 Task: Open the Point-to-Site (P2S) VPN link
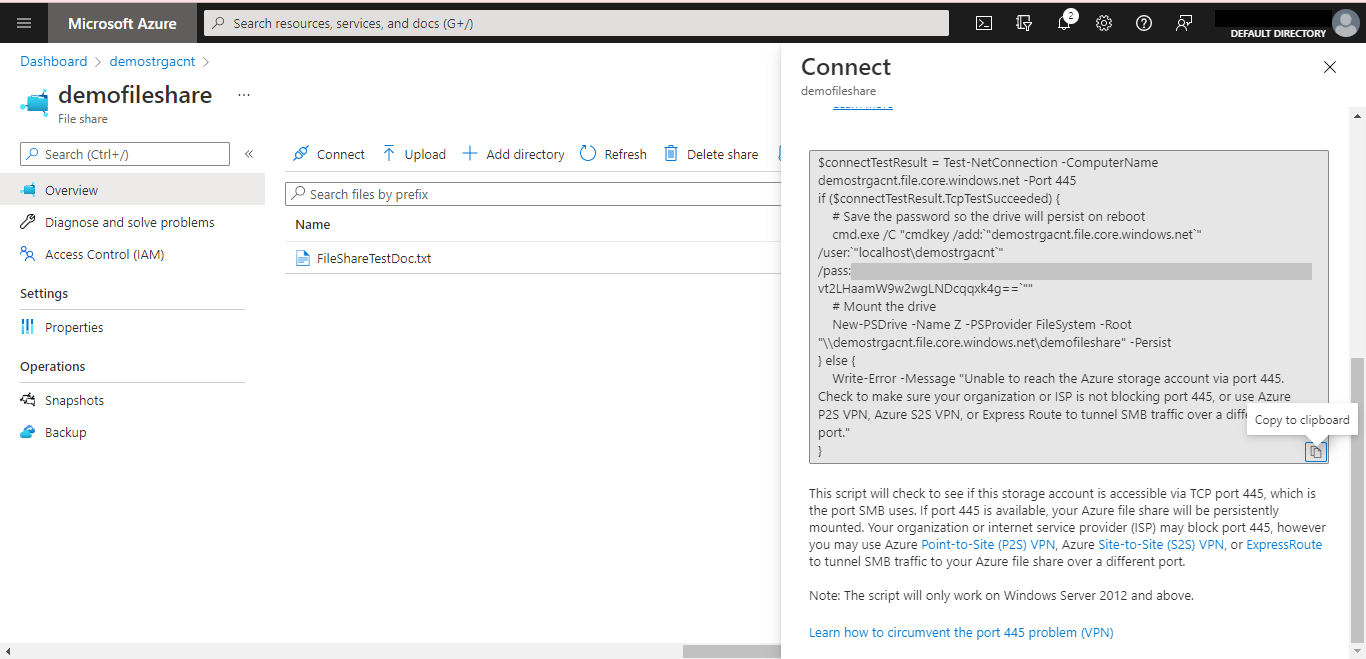(988, 545)
